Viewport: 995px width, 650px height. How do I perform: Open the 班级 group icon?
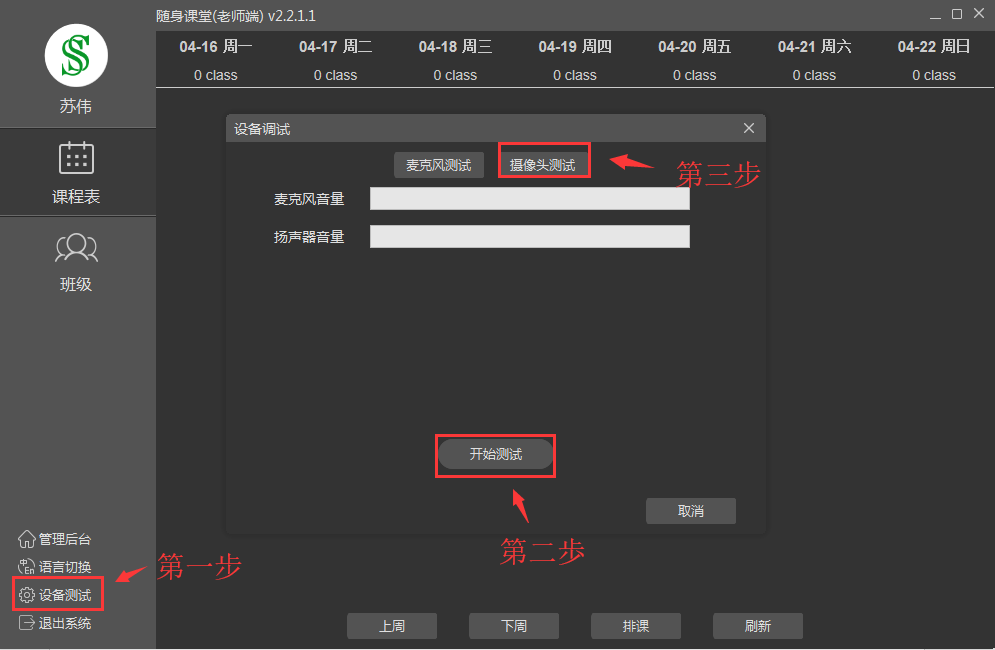pyautogui.click(x=76, y=246)
